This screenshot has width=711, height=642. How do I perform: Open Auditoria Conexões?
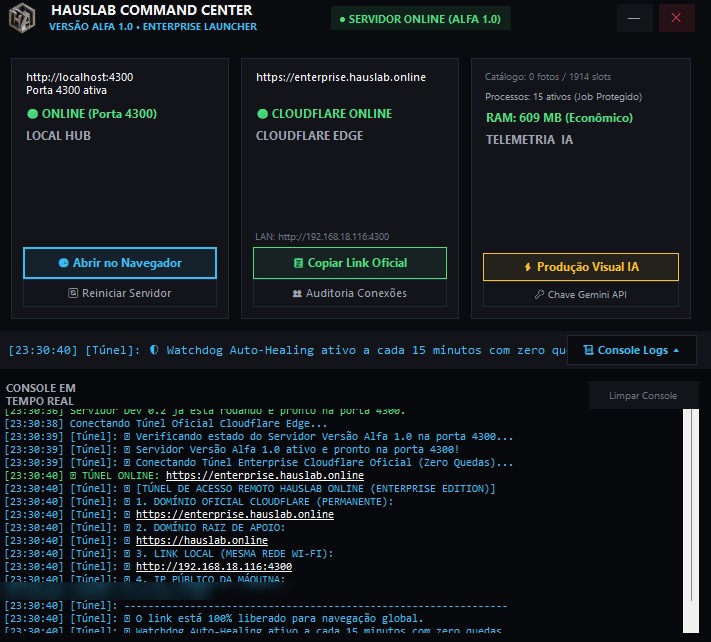coord(350,293)
